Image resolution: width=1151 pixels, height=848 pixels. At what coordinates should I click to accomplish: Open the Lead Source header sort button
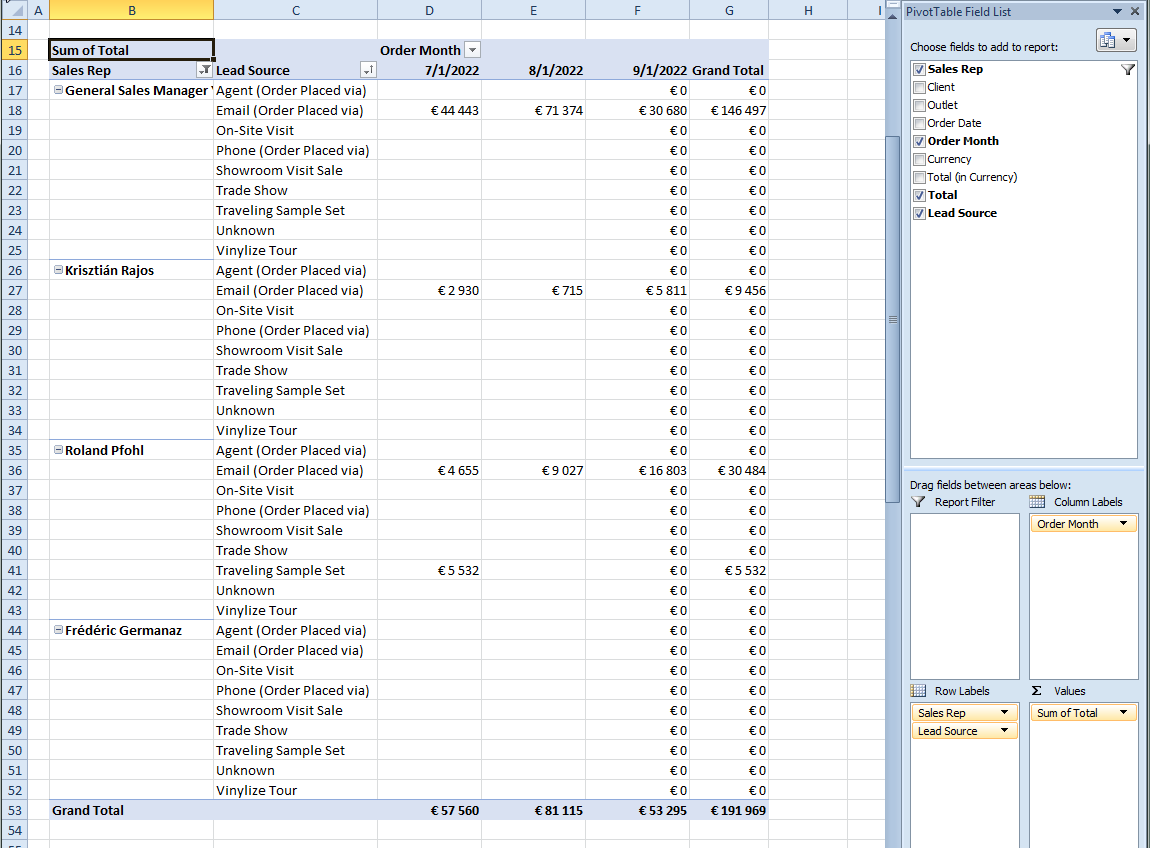coord(368,70)
